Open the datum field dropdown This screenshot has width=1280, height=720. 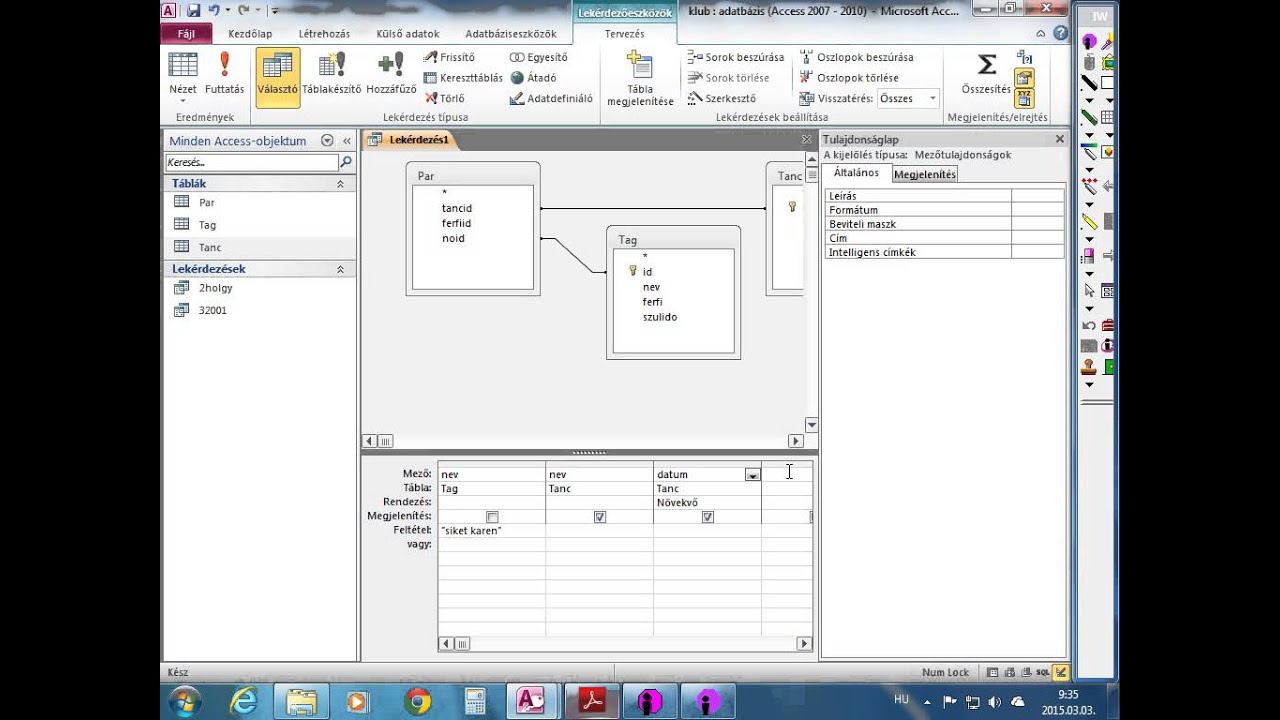tap(752, 475)
